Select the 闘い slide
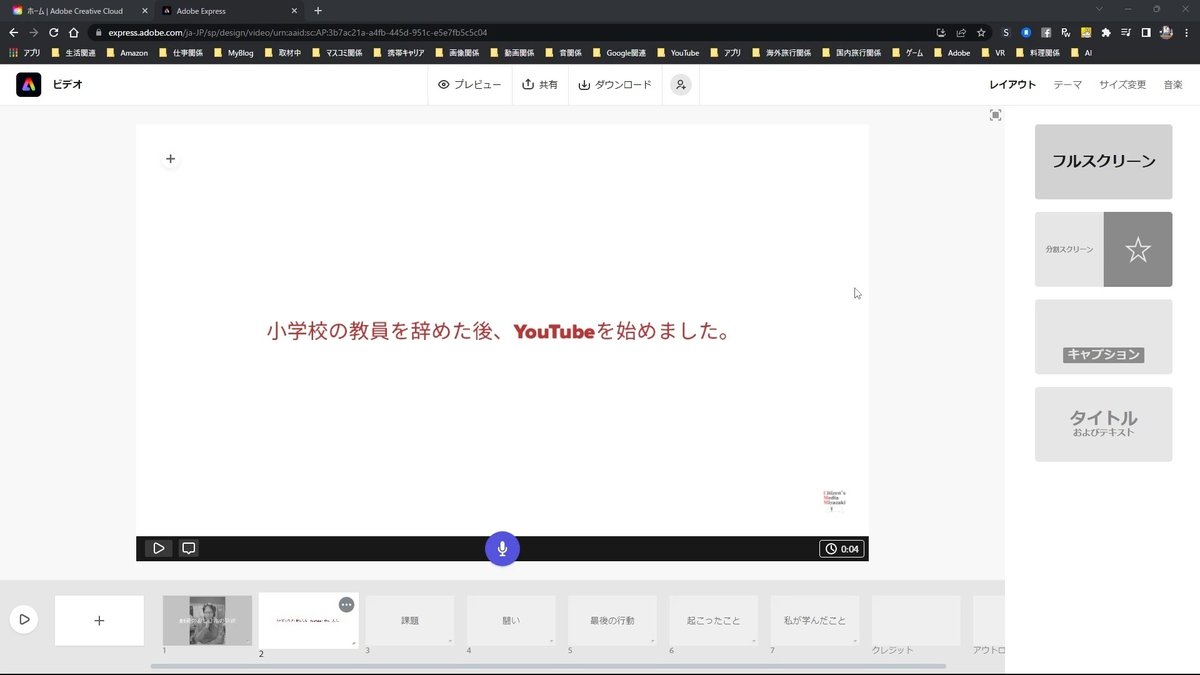 click(511, 621)
